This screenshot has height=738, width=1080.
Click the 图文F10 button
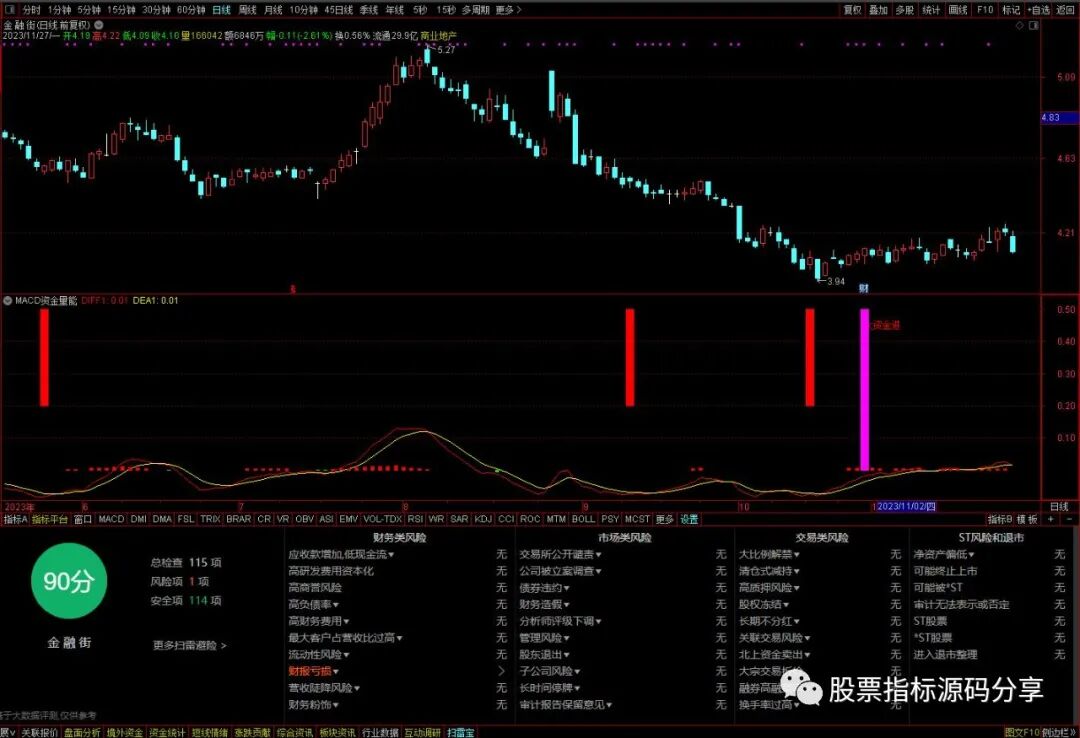point(1021,732)
